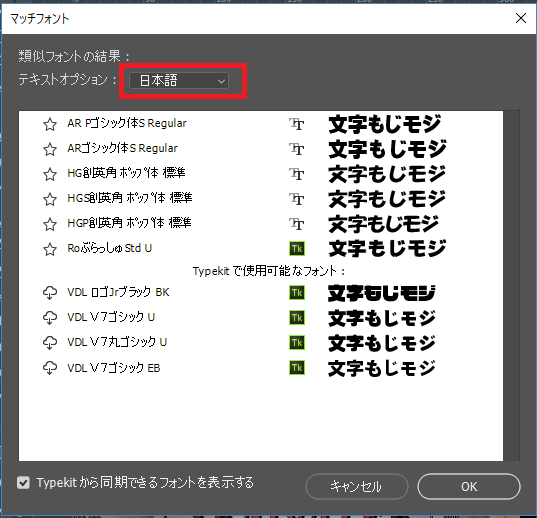537x518 pixels.
Task: Click cloud download icon for VDL V7ゴシック EB
Action: (50, 368)
